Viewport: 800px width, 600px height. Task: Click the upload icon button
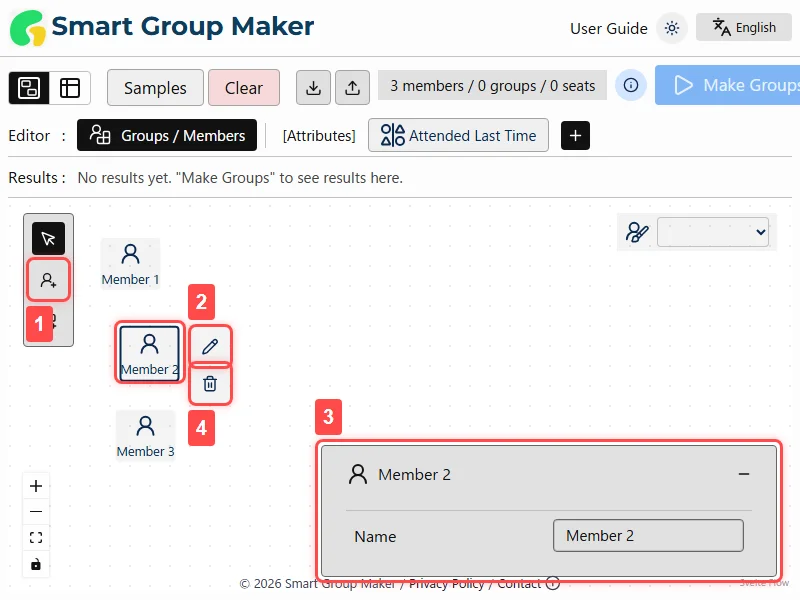click(x=352, y=88)
